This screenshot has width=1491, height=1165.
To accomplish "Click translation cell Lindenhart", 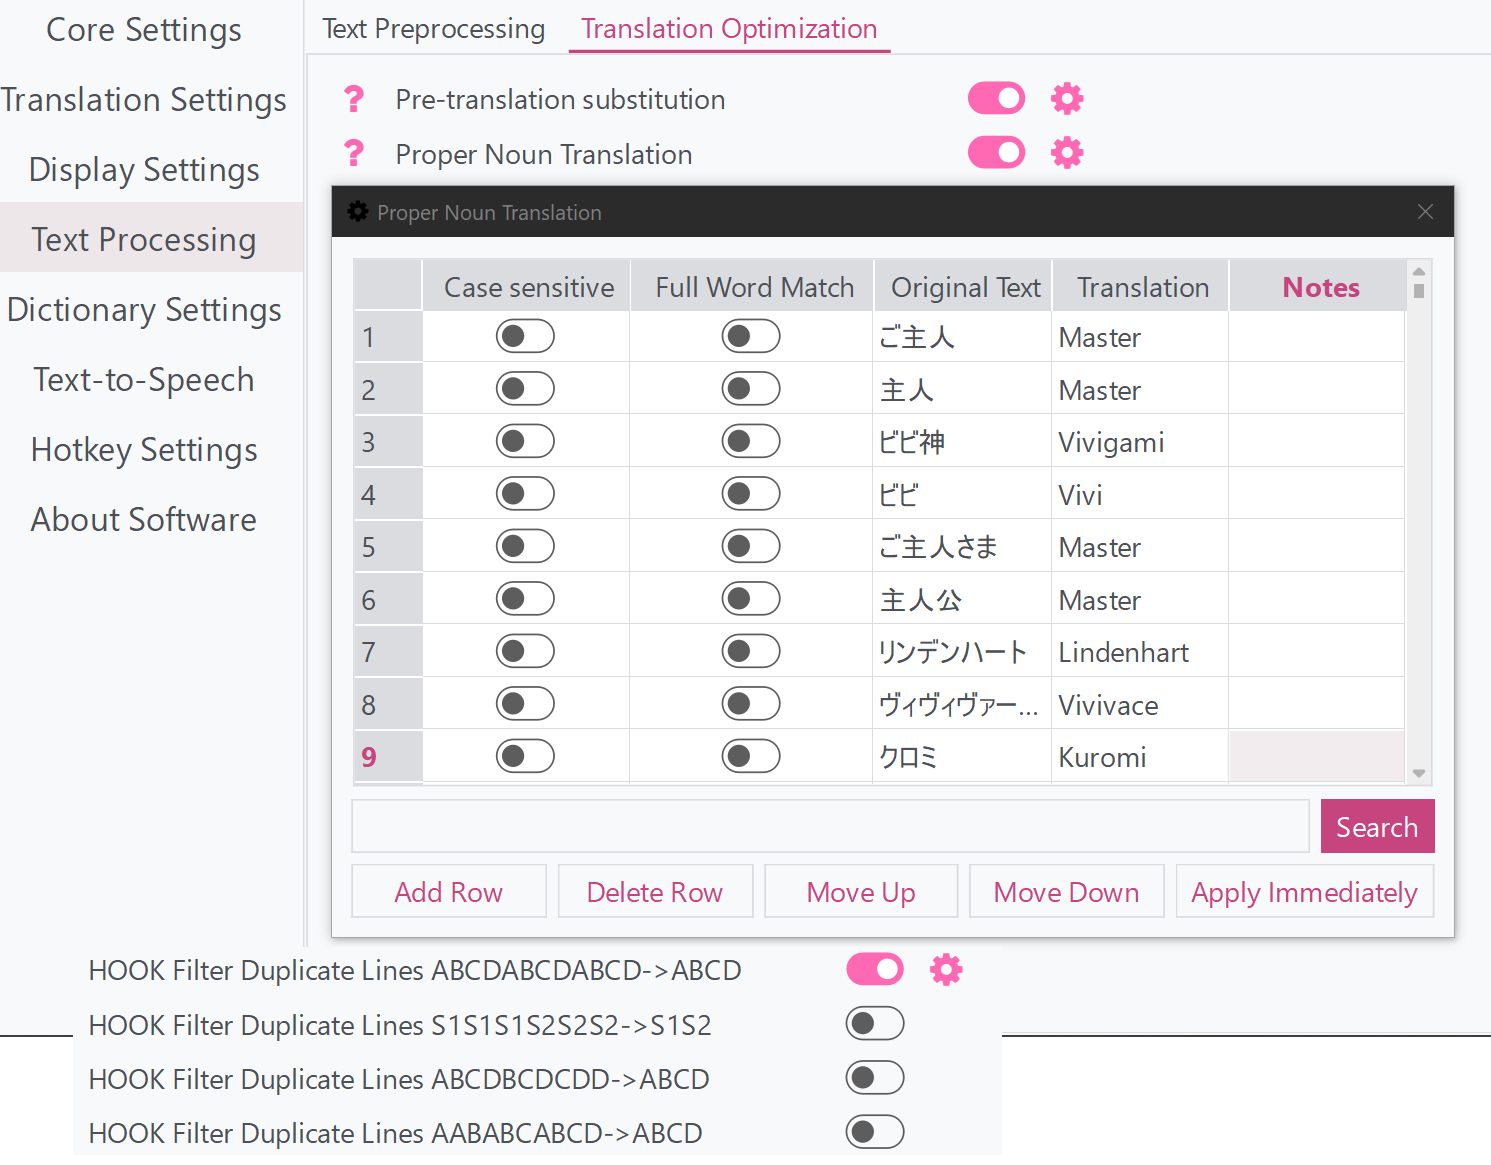I will click(1140, 652).
